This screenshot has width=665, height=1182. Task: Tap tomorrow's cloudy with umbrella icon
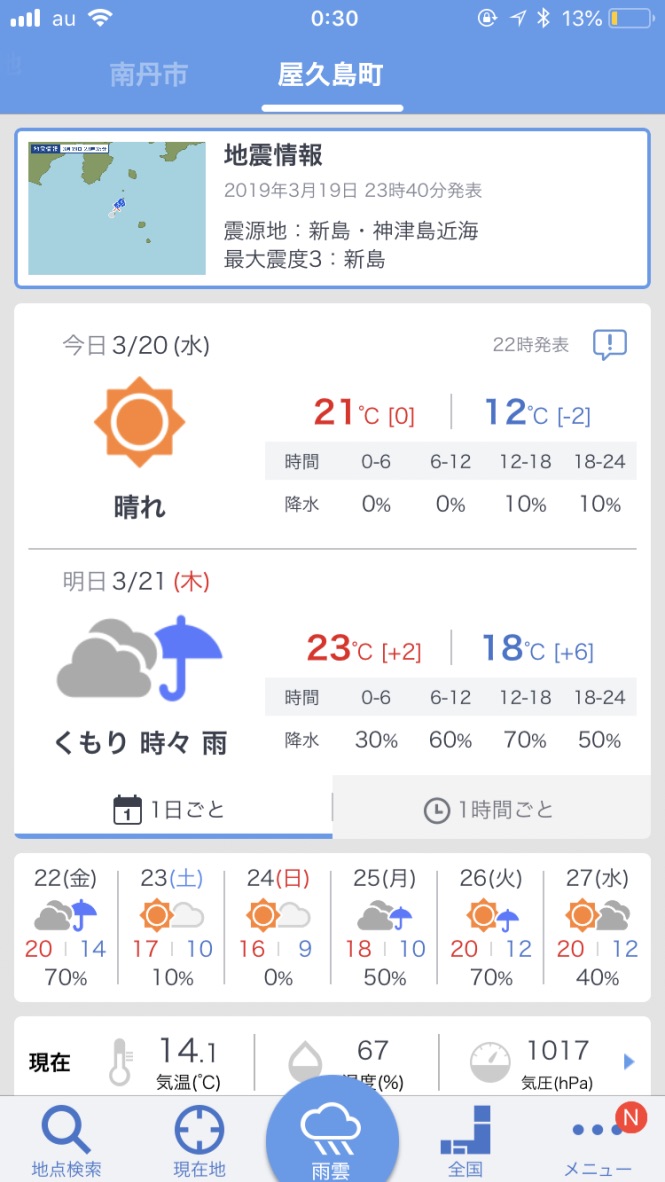point(139,656)
